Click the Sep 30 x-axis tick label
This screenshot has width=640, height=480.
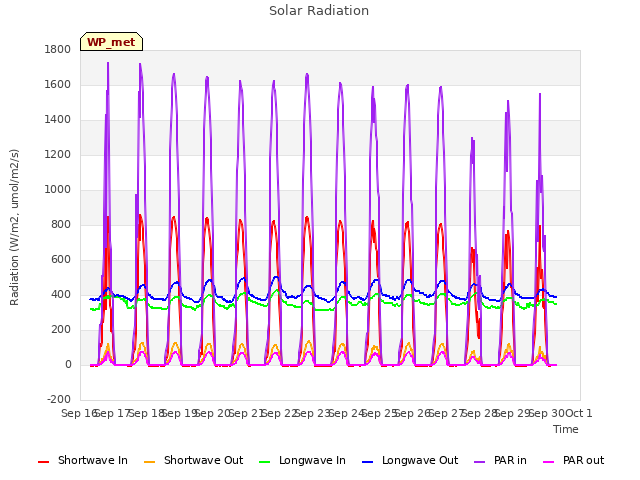point(547,413)
